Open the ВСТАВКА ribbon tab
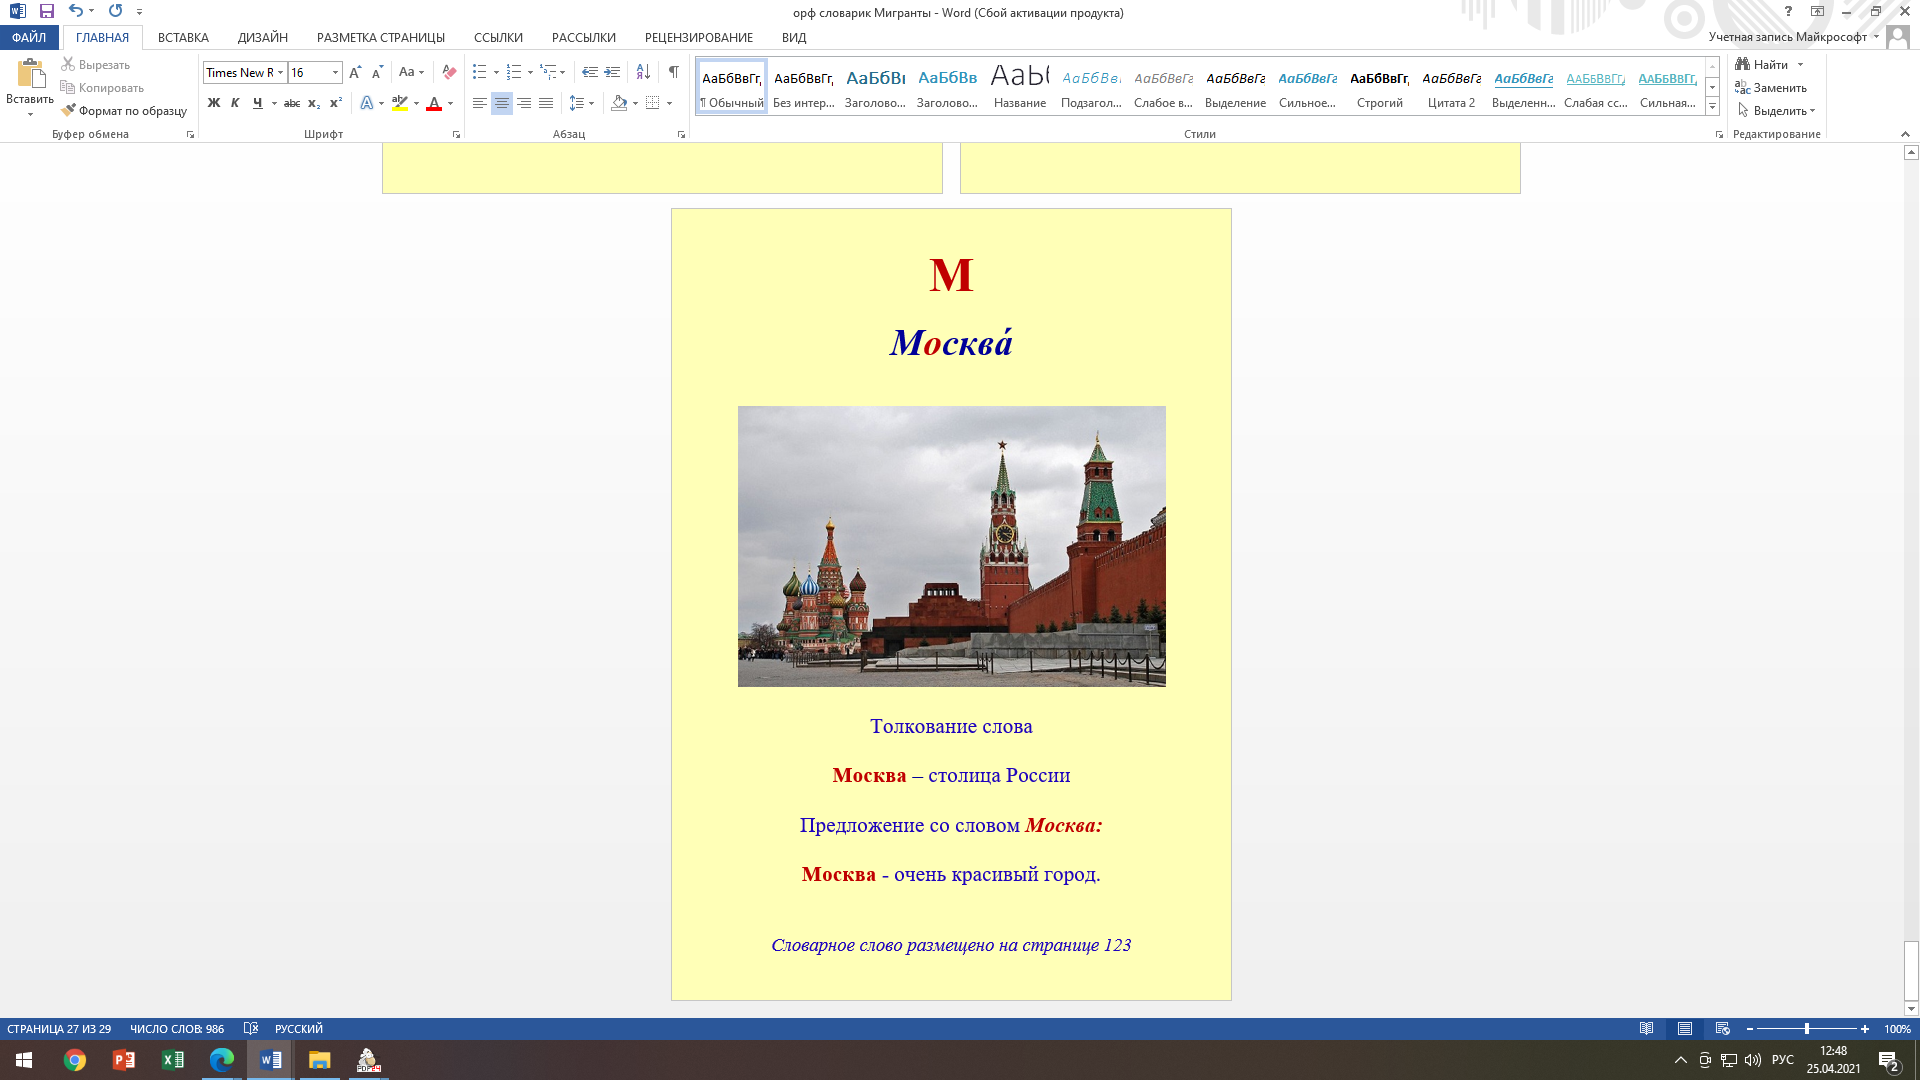Viewport: 1920px width, 1080px height. coord(183,37)
